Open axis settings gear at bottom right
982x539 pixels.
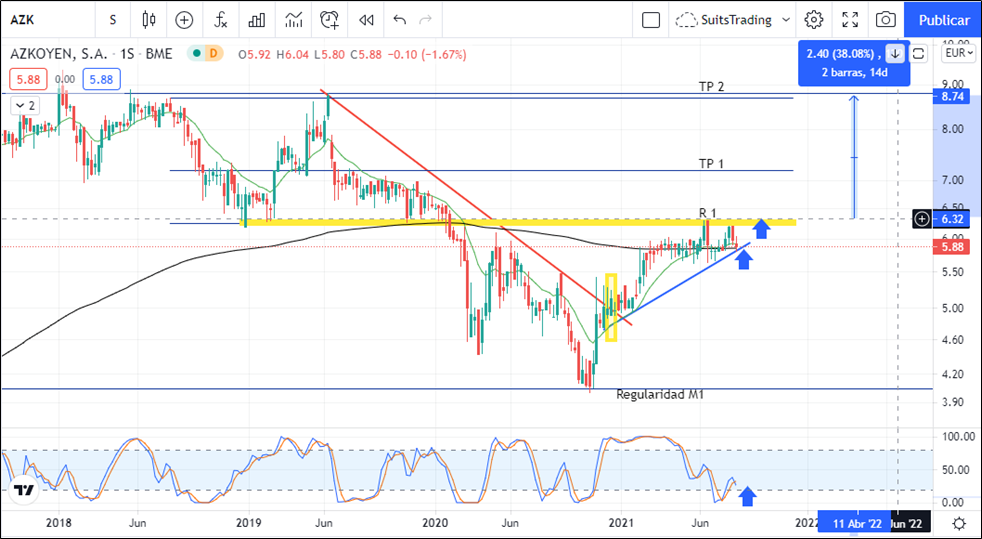[x=958, y=523]
